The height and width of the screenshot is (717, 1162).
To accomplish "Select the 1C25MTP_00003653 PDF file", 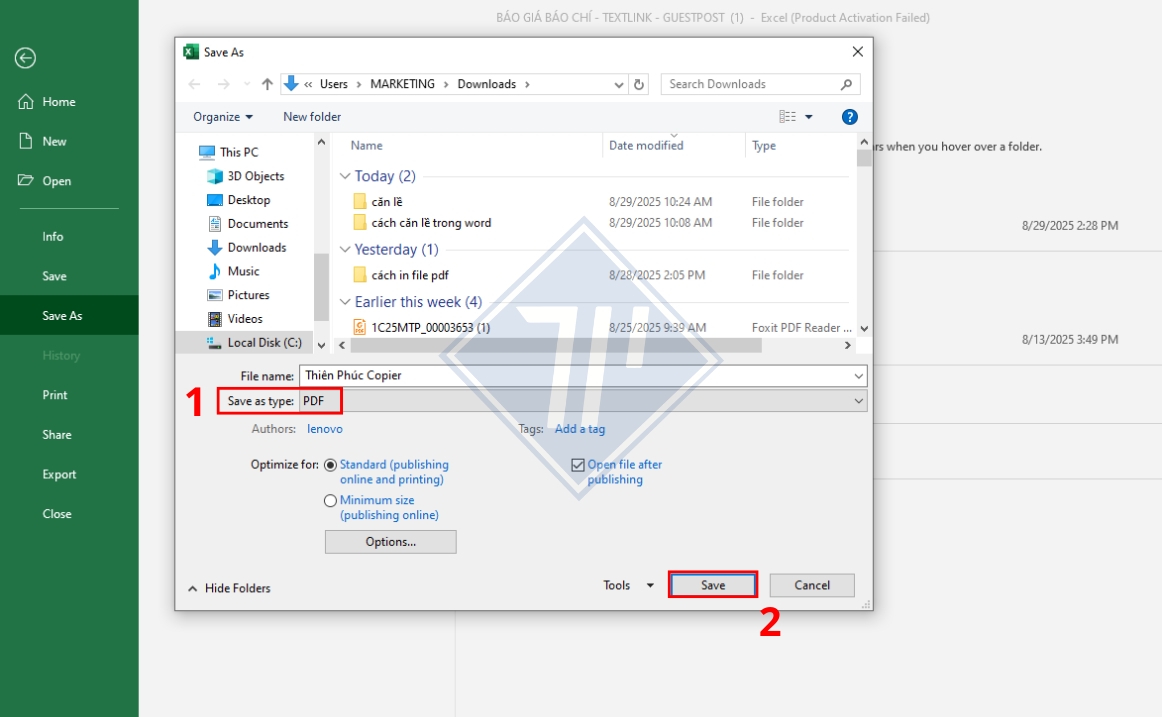I will (430, 327).
